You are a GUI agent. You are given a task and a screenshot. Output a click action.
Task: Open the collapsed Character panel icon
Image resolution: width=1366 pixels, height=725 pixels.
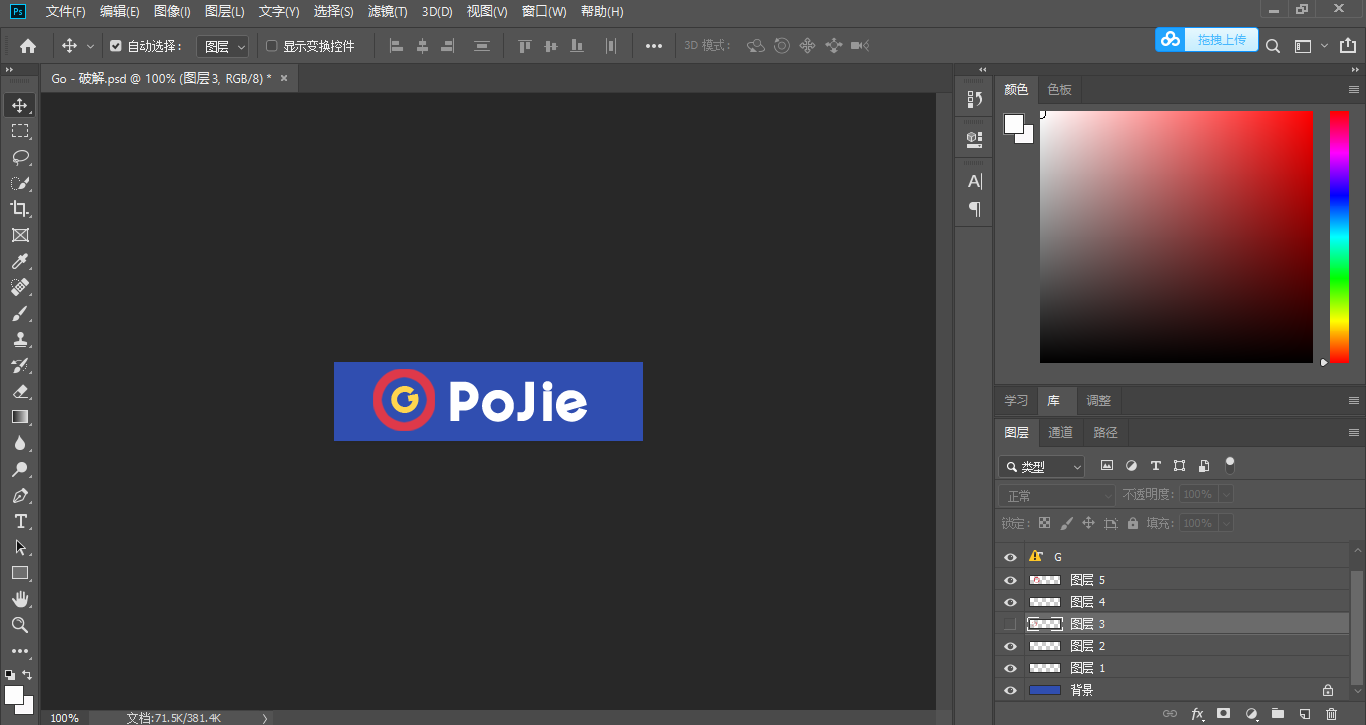[x=974, y=181]
